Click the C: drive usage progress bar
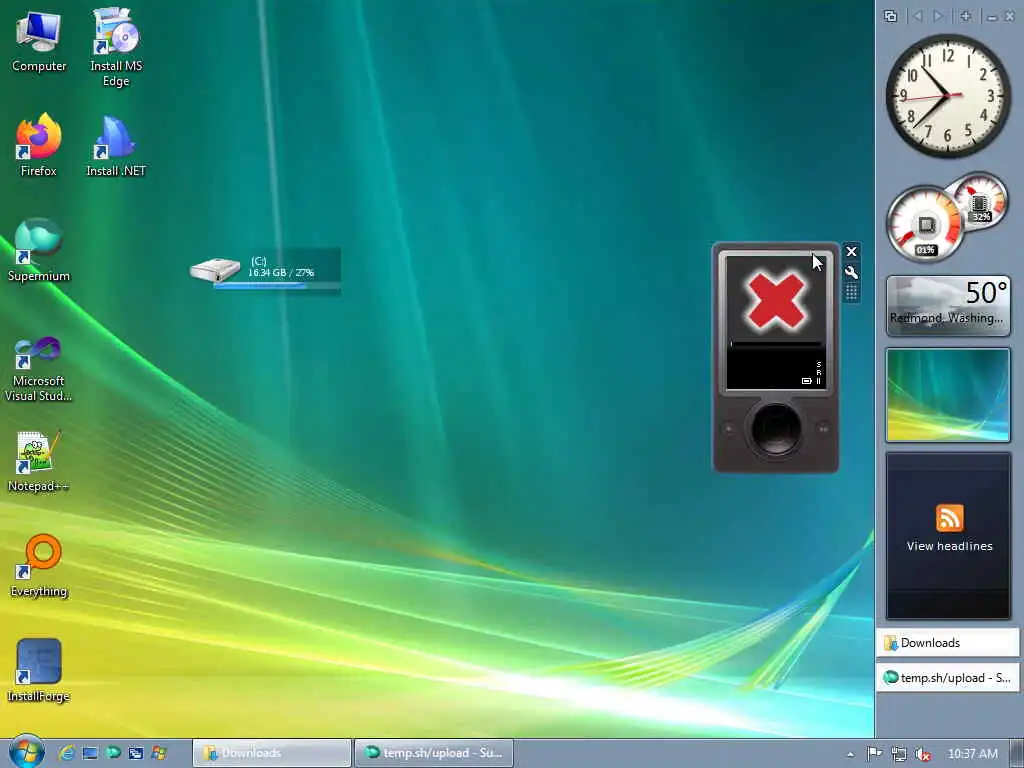The width and height of the screenshot is (1024, 768). coord(277,285)
